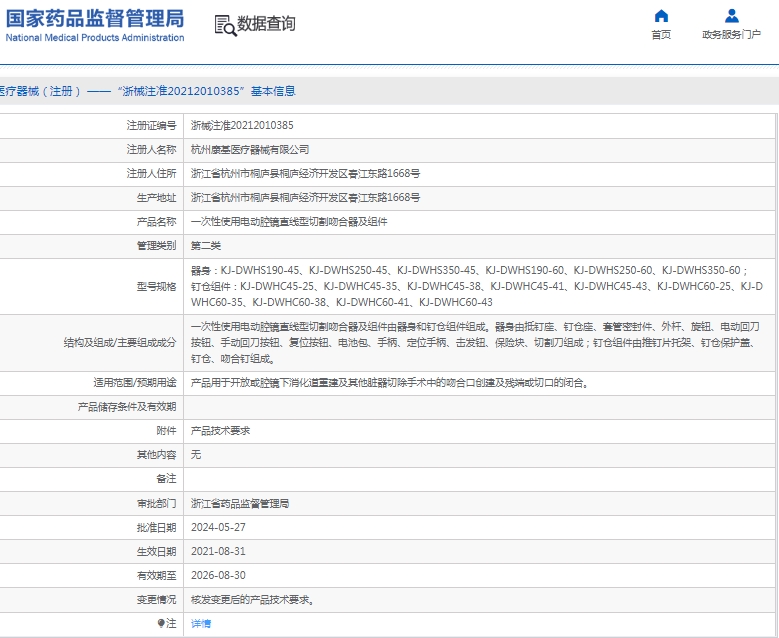
Task: Click the 审批部门 label
Action: tap(156, 503)
